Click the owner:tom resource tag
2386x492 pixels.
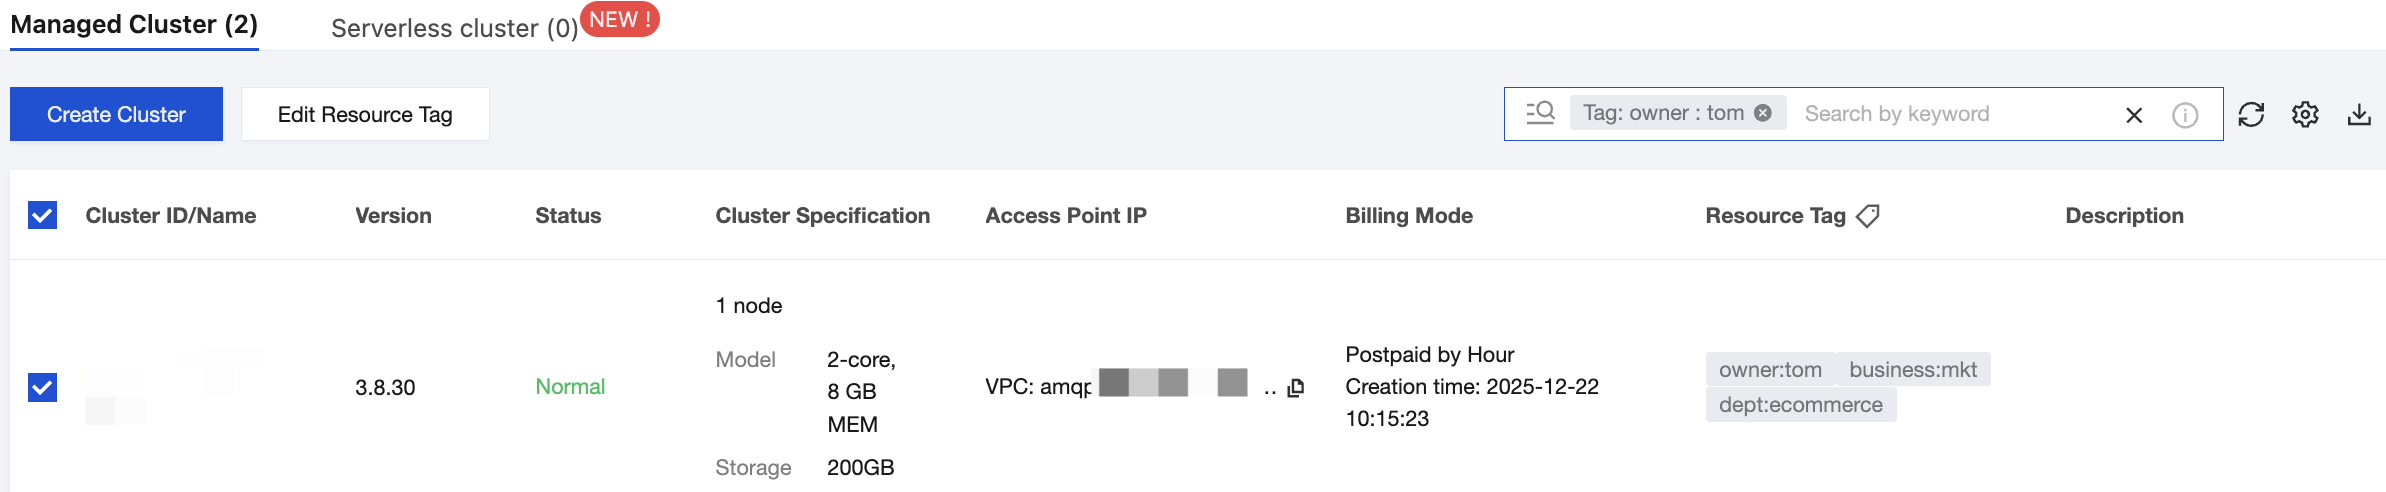pyautogui.click(x=1770, y=370)
